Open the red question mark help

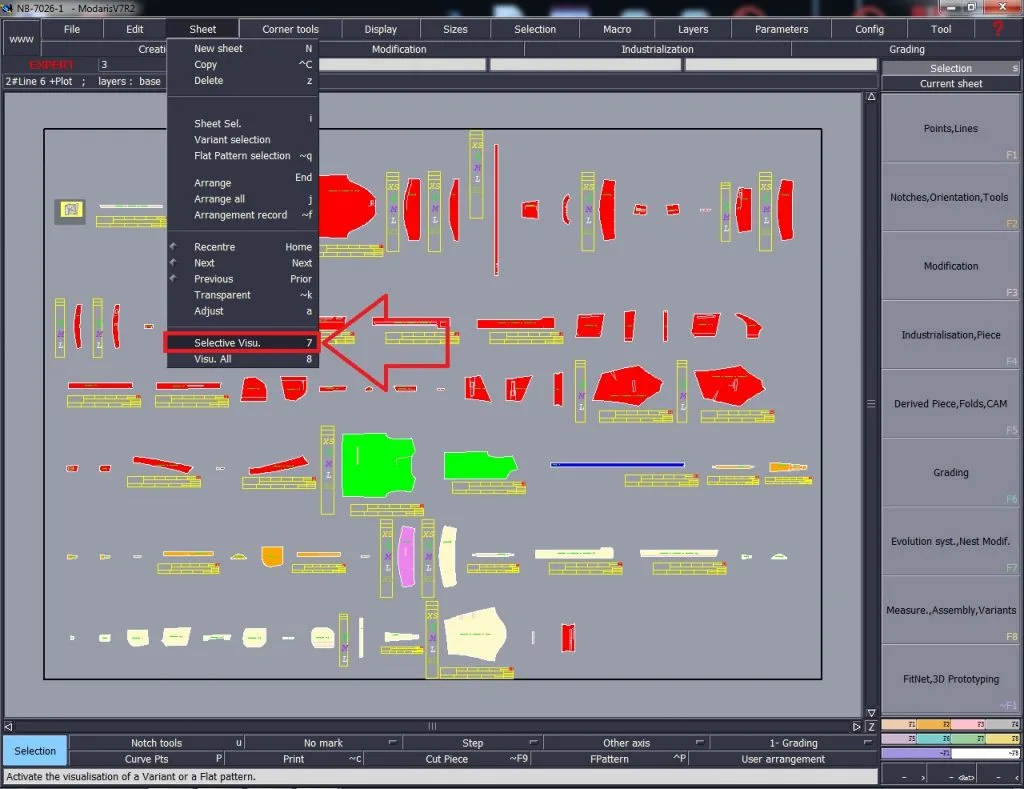coord(998,29)
